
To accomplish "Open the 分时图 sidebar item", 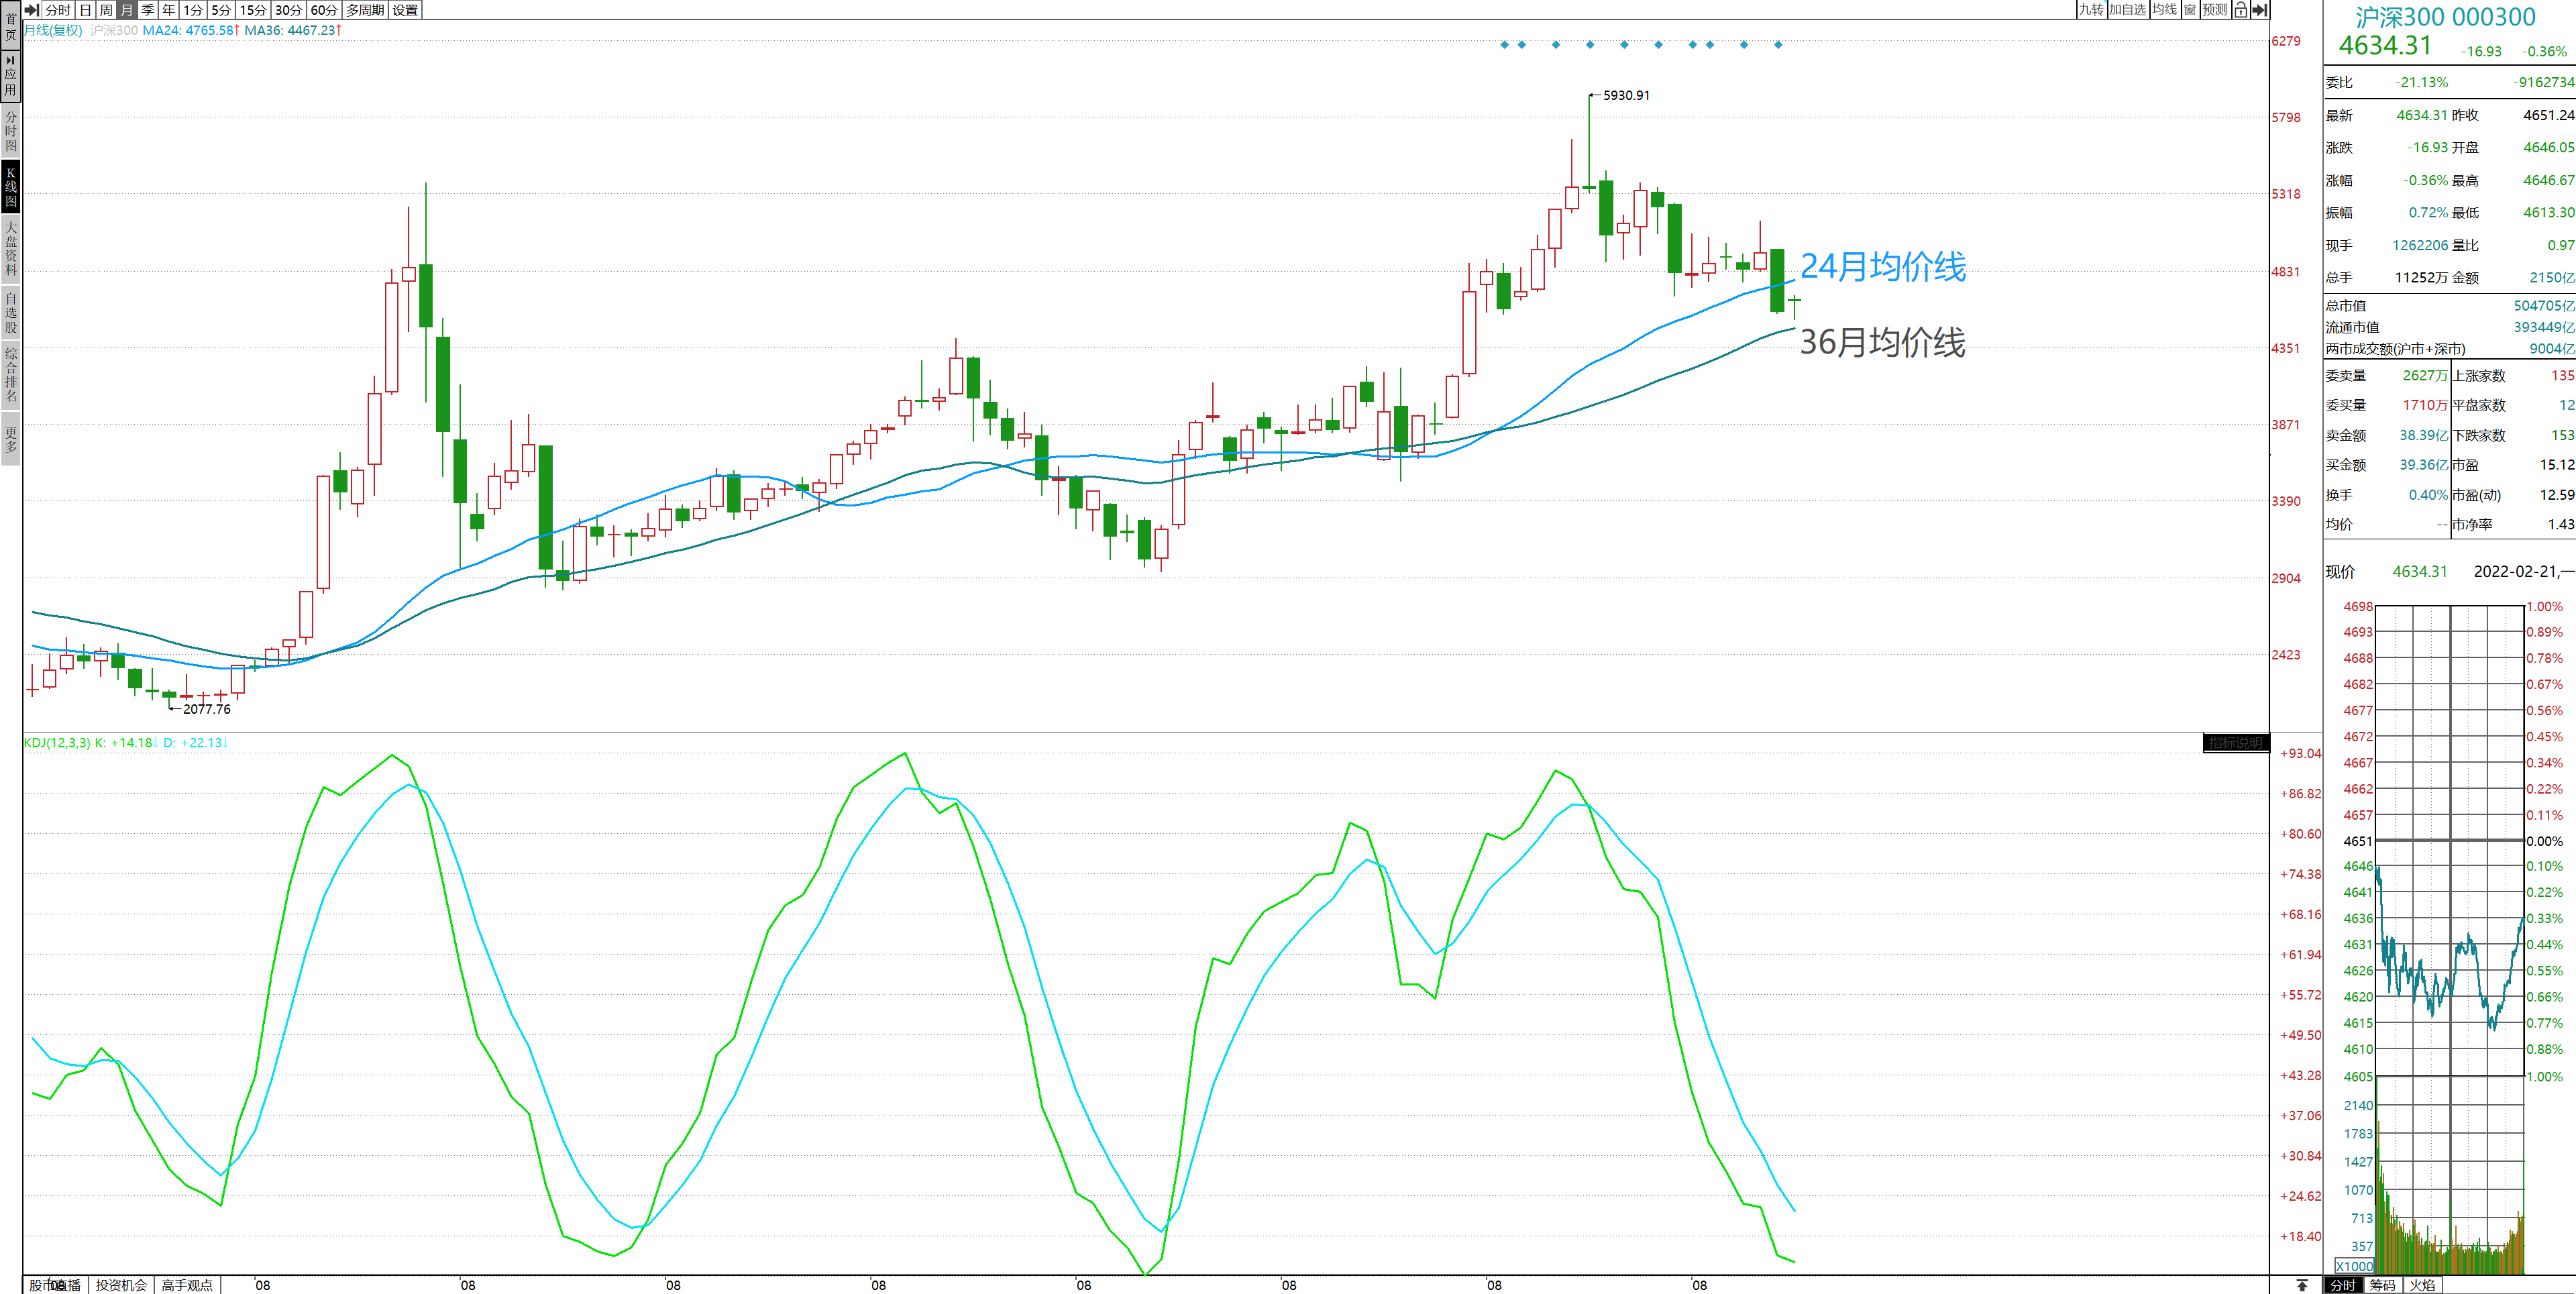I will 10,131.
